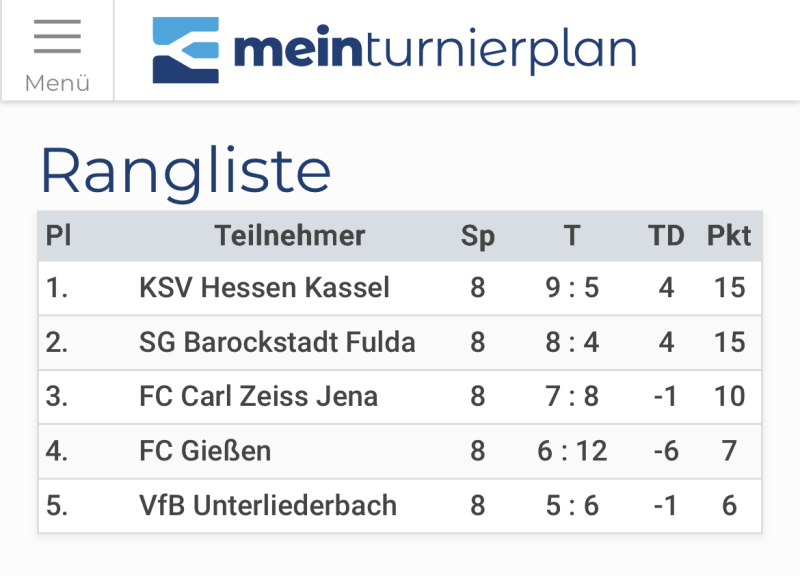800x576 pixels.
Task: Click the points value 15 for Fulda
Action: point(731,342)
